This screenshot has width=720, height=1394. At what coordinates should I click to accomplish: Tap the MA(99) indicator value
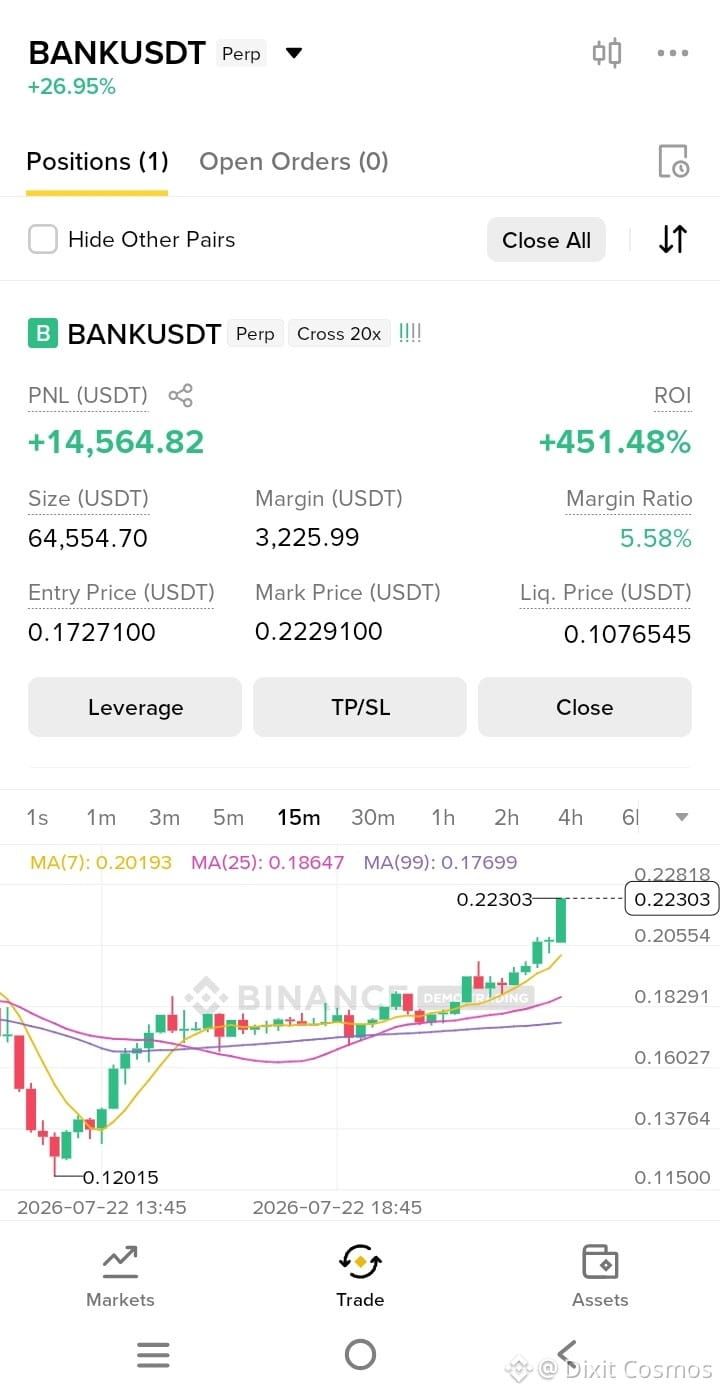coord(440,861)
